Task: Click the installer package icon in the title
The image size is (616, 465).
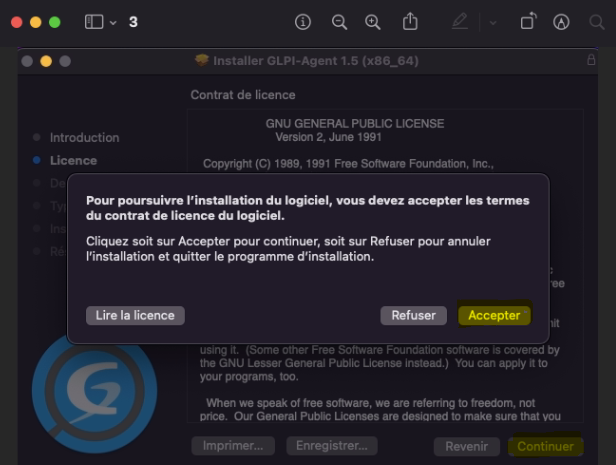Action: pyautogui.click(x=202, y=60)
